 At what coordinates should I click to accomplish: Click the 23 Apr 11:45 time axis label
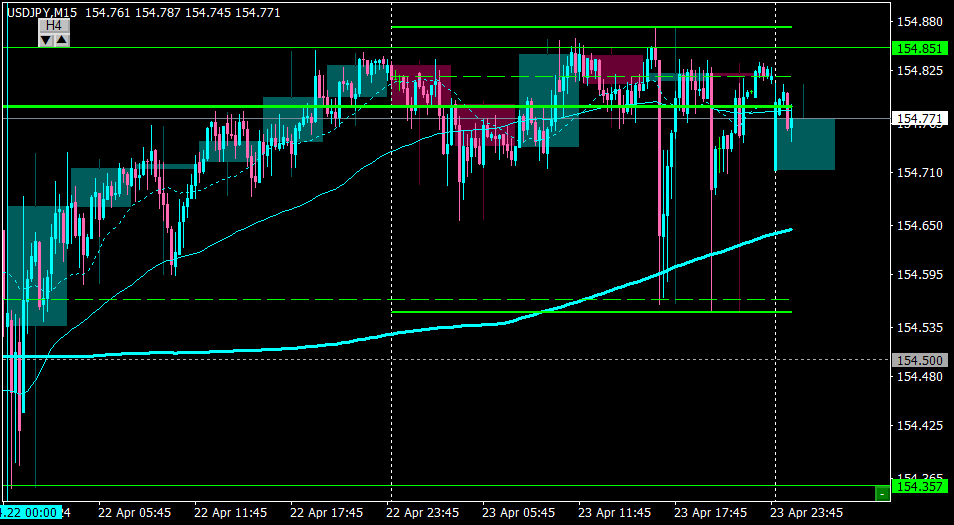[x=616, y=513]
